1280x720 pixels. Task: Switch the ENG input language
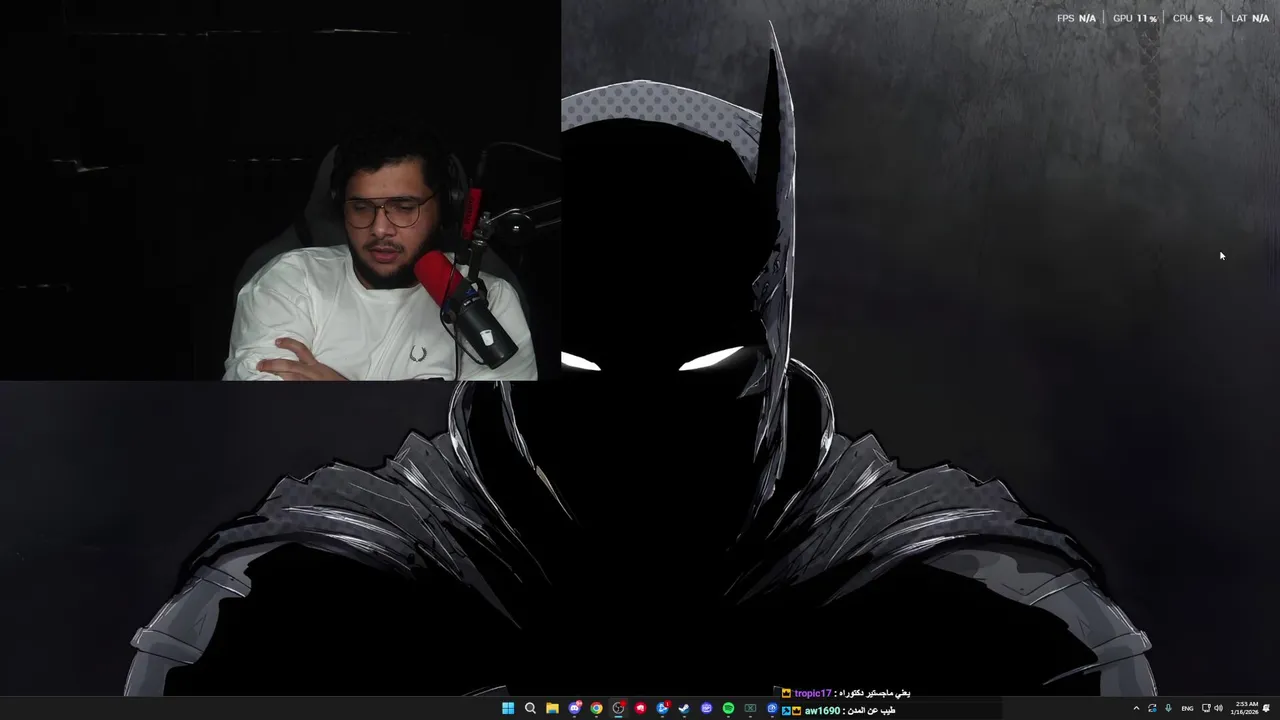point(1187,708)
